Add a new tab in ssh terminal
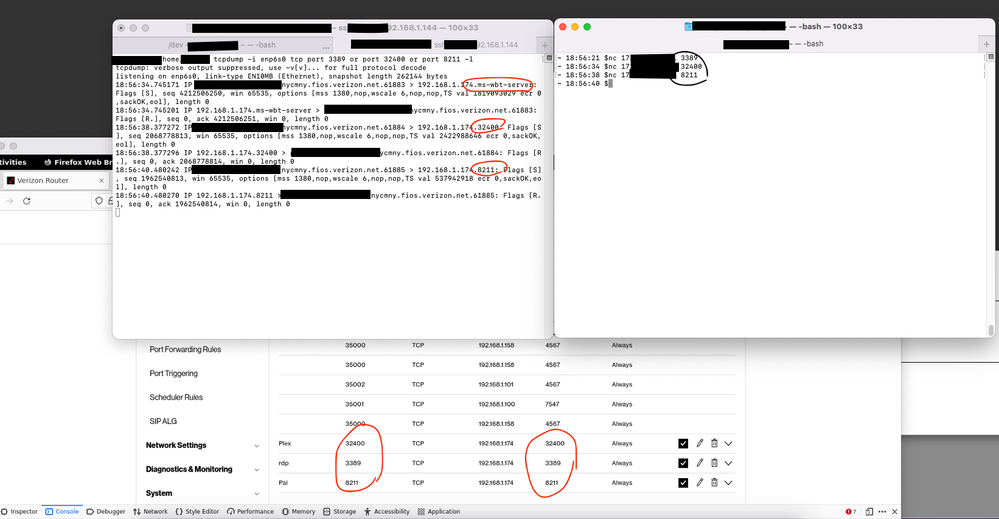This screenshot has width=999, height=519. (545, 45)
